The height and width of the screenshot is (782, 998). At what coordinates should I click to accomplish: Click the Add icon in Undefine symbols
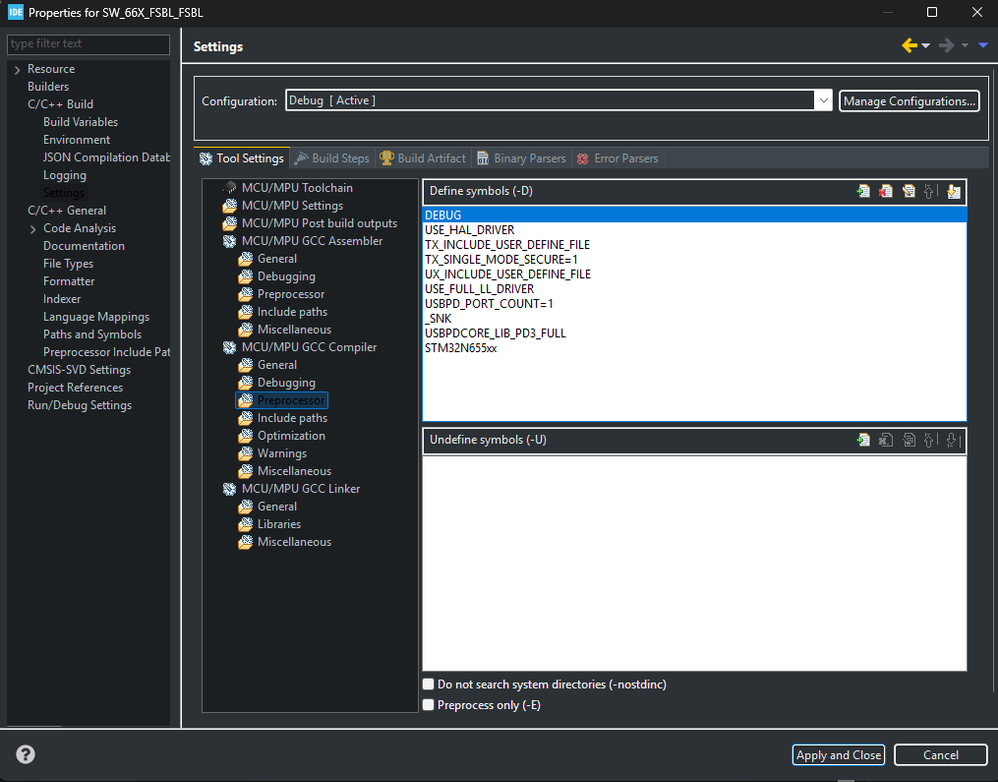863,440
